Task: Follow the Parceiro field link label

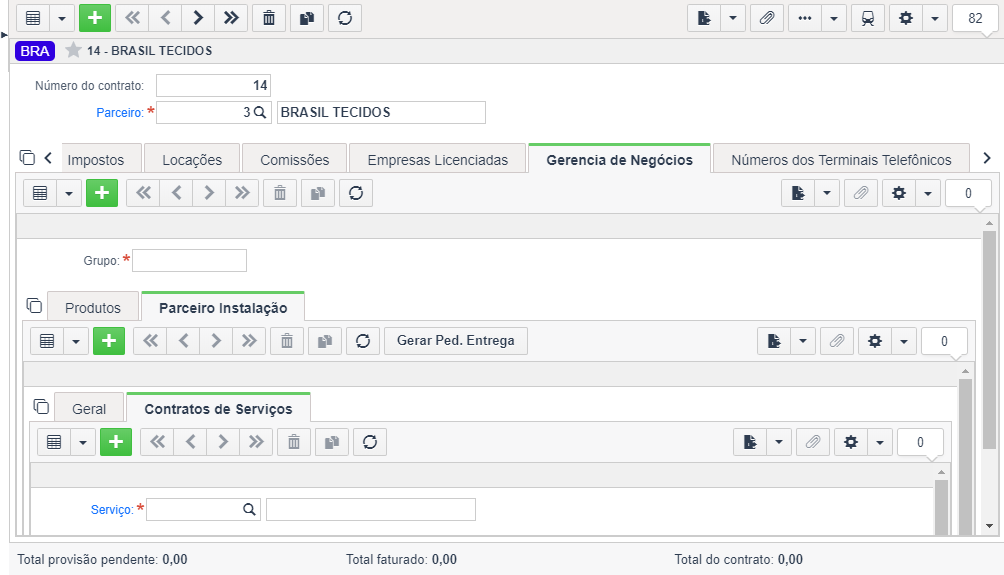Action: point(120,113)
